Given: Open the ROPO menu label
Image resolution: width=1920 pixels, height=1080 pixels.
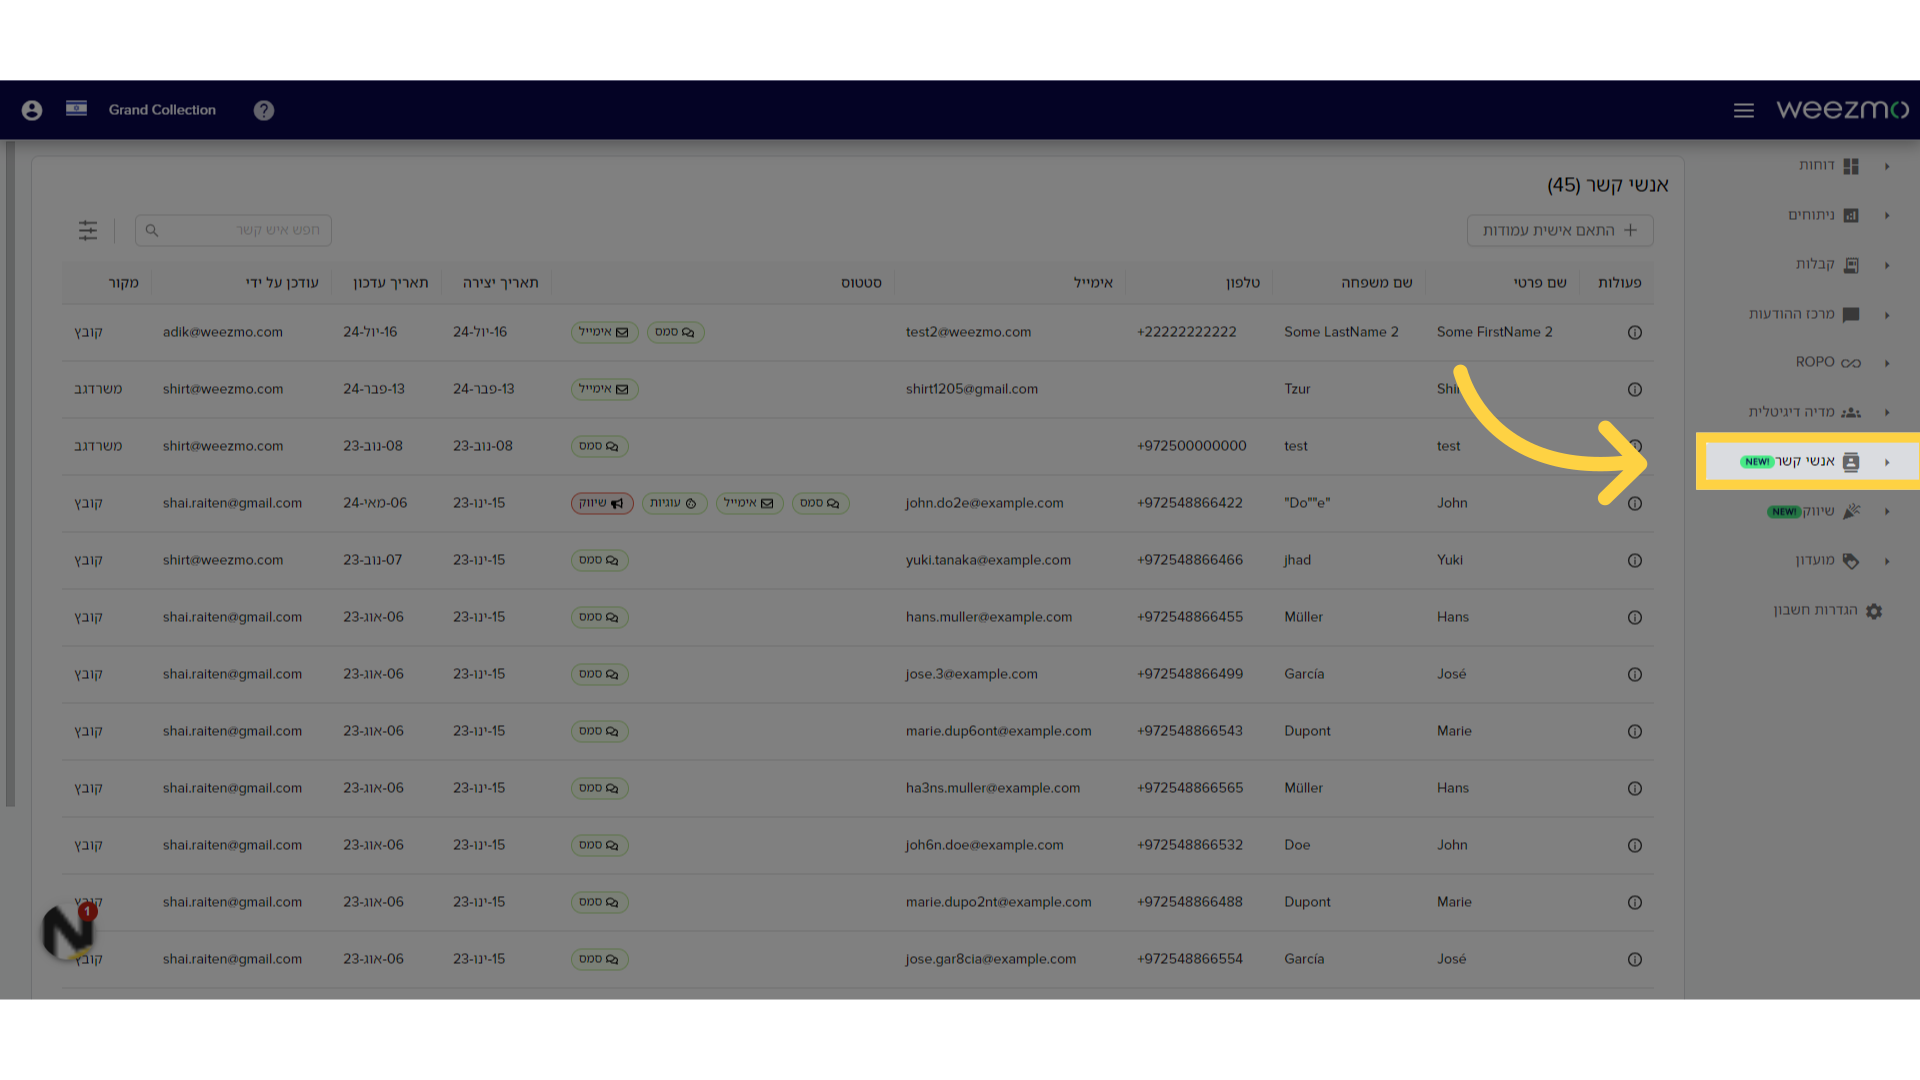Looking at the screenshot, I should click(1815, 362).
